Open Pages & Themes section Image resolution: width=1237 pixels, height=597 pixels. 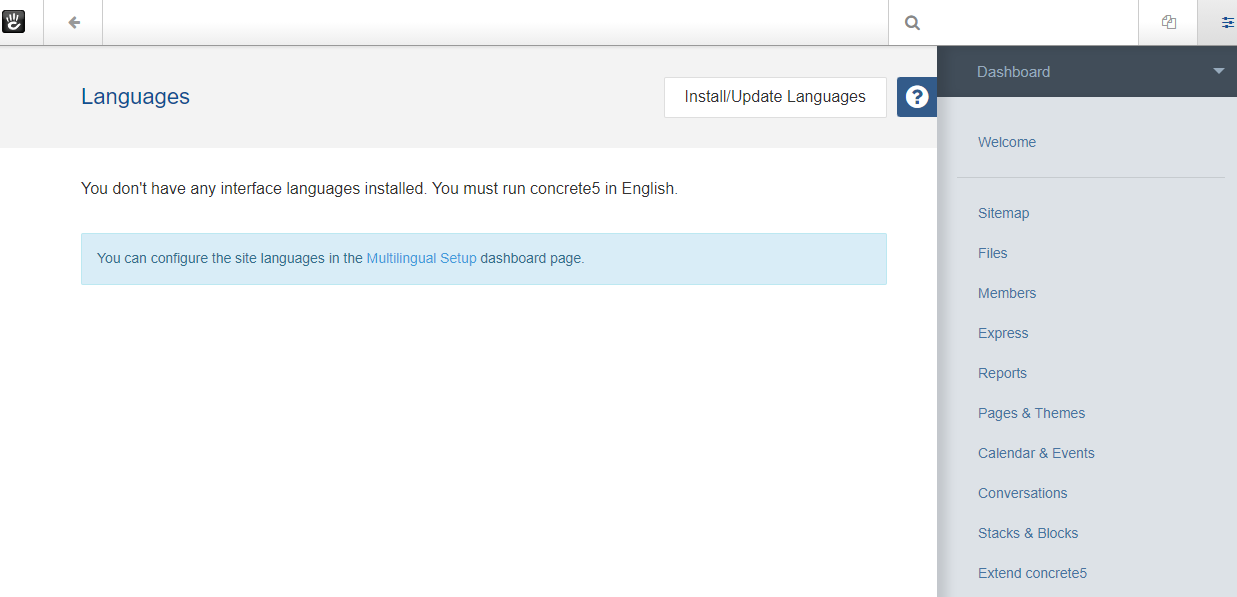[1031, 413]
